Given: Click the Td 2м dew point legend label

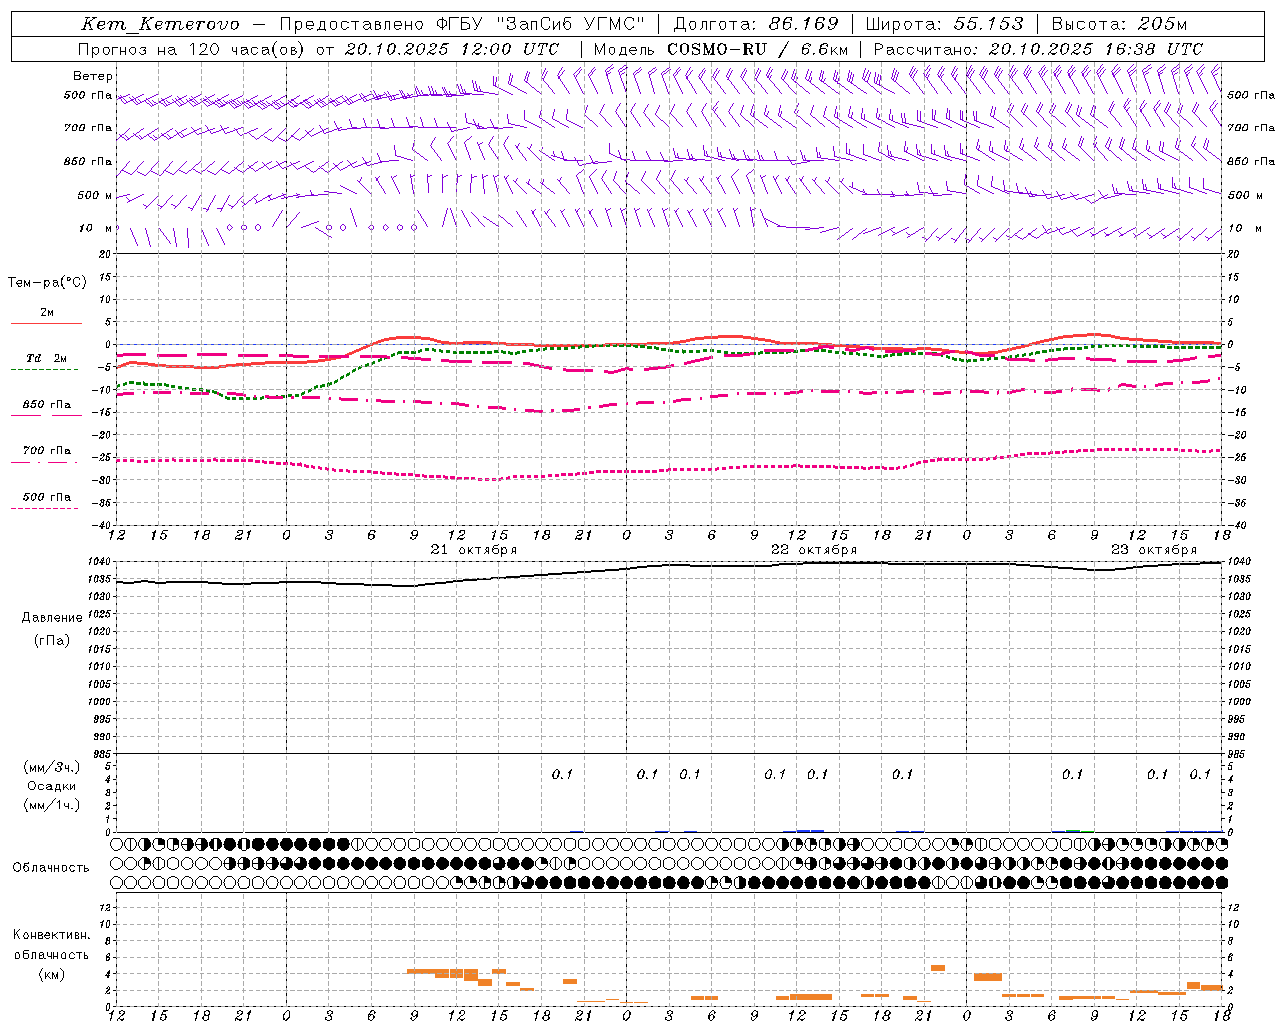Looking at the screenshot, I should (x=47, y=358).
